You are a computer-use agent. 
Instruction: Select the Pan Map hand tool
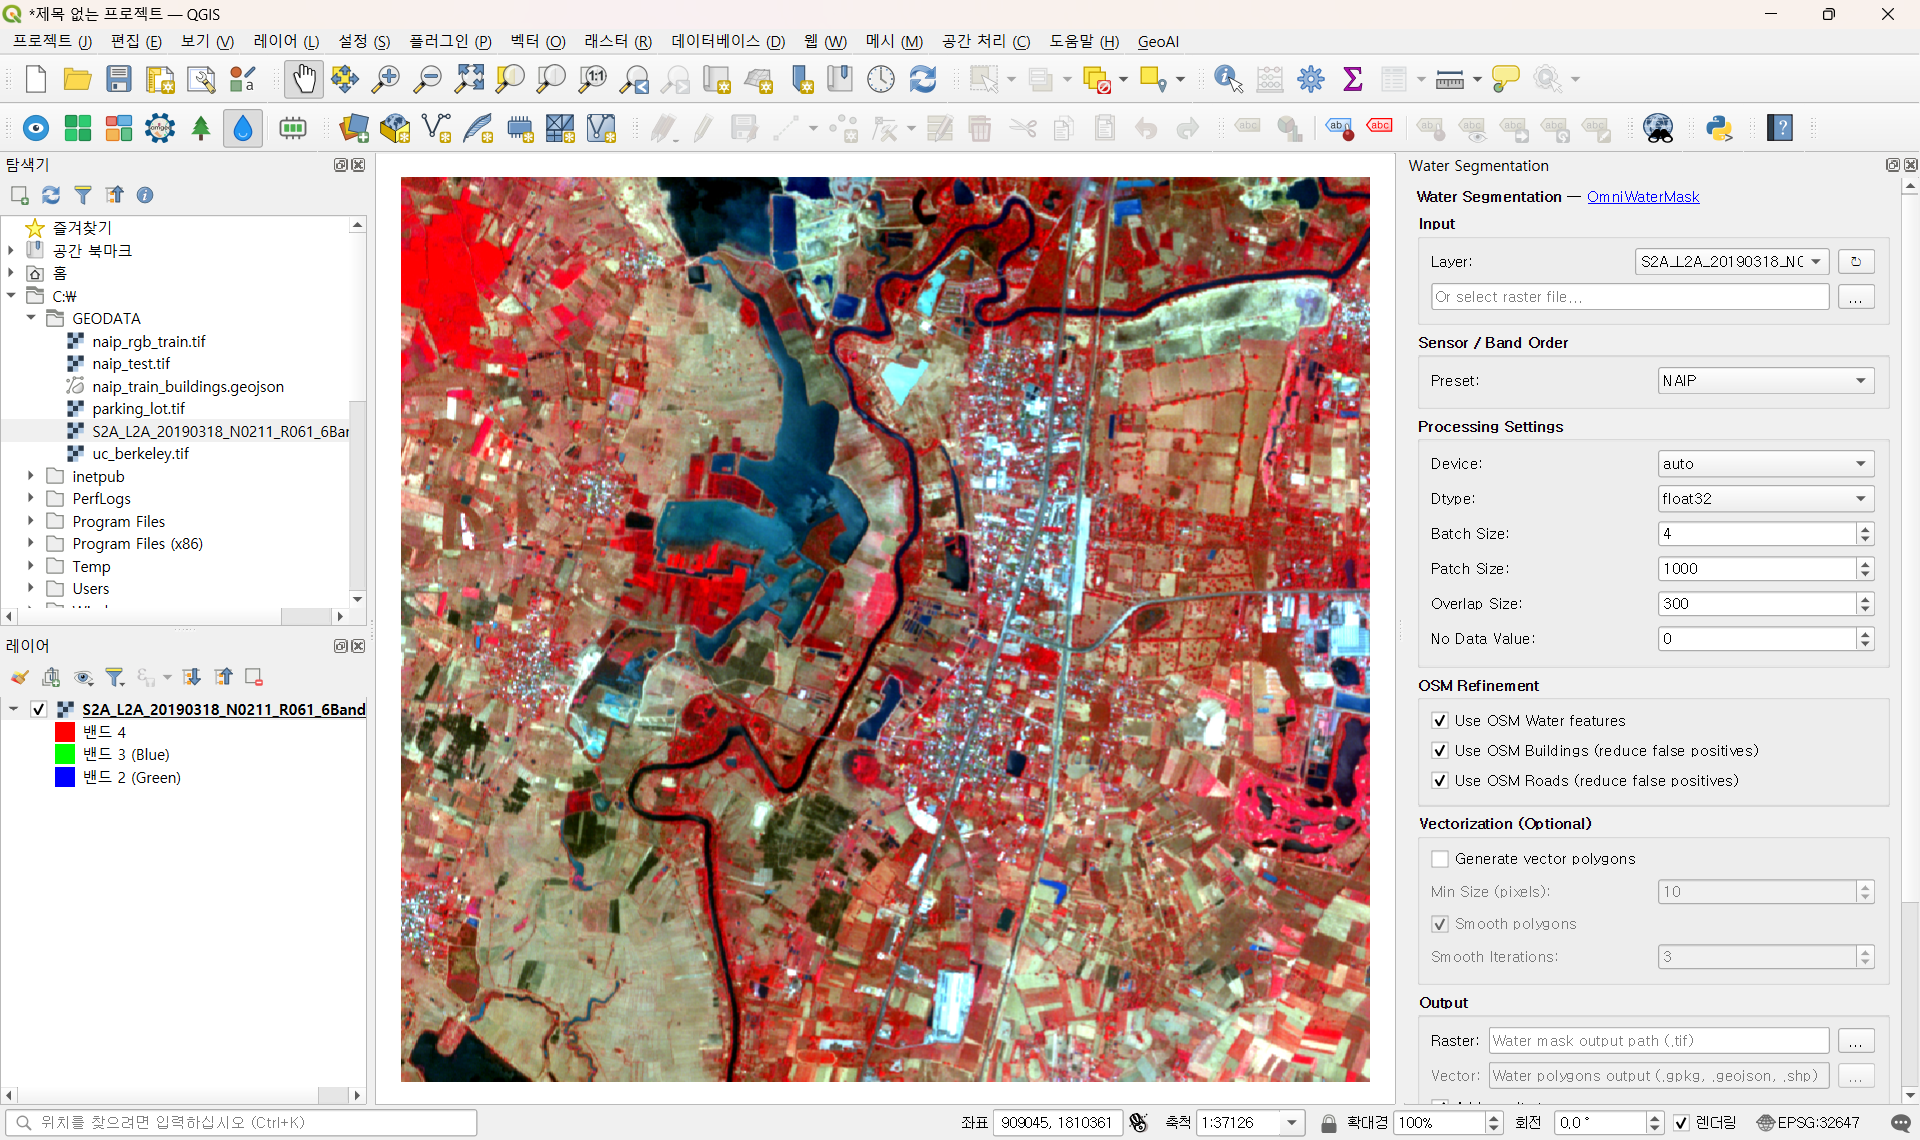303,79
